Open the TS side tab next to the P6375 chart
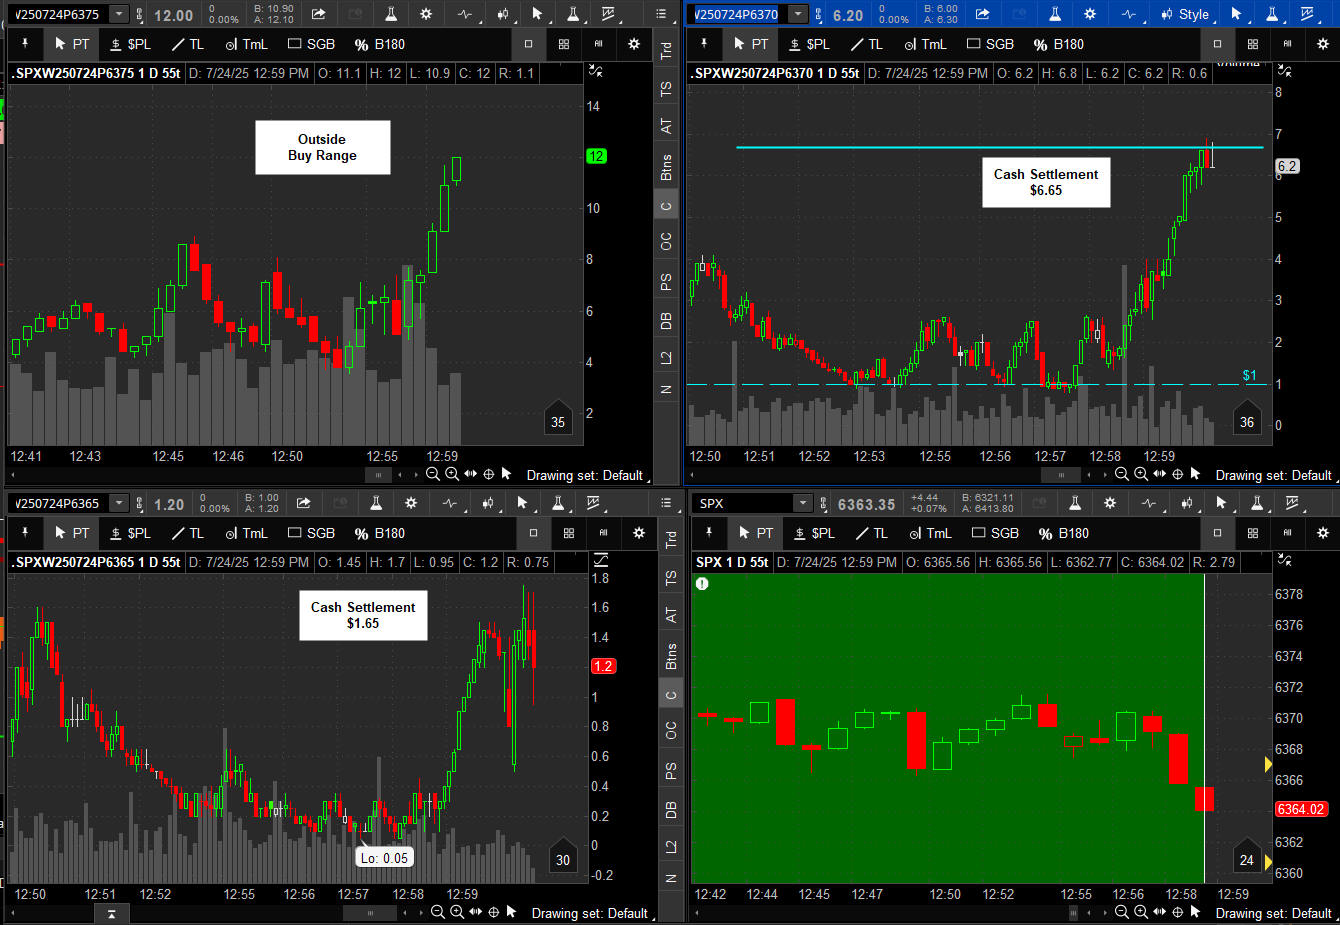Viewport: 1340px width, 925px height. point(666,89)
